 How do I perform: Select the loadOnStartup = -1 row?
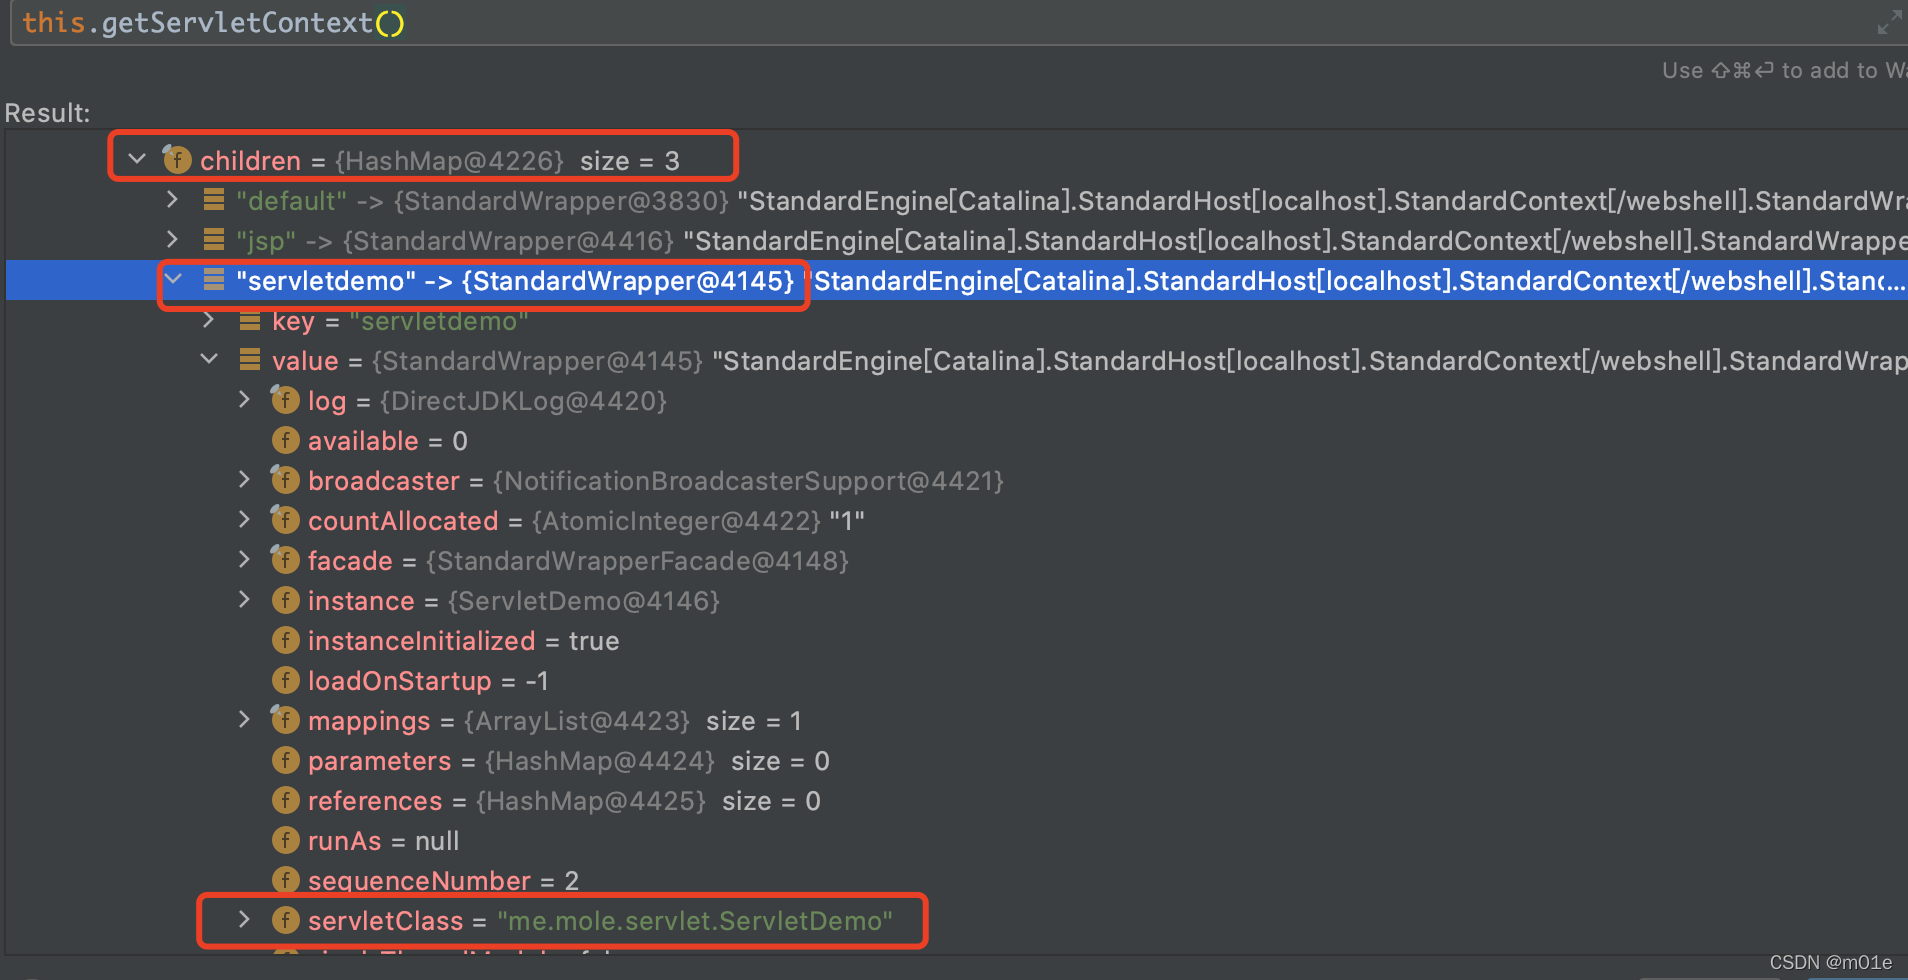tap(956, 680)
